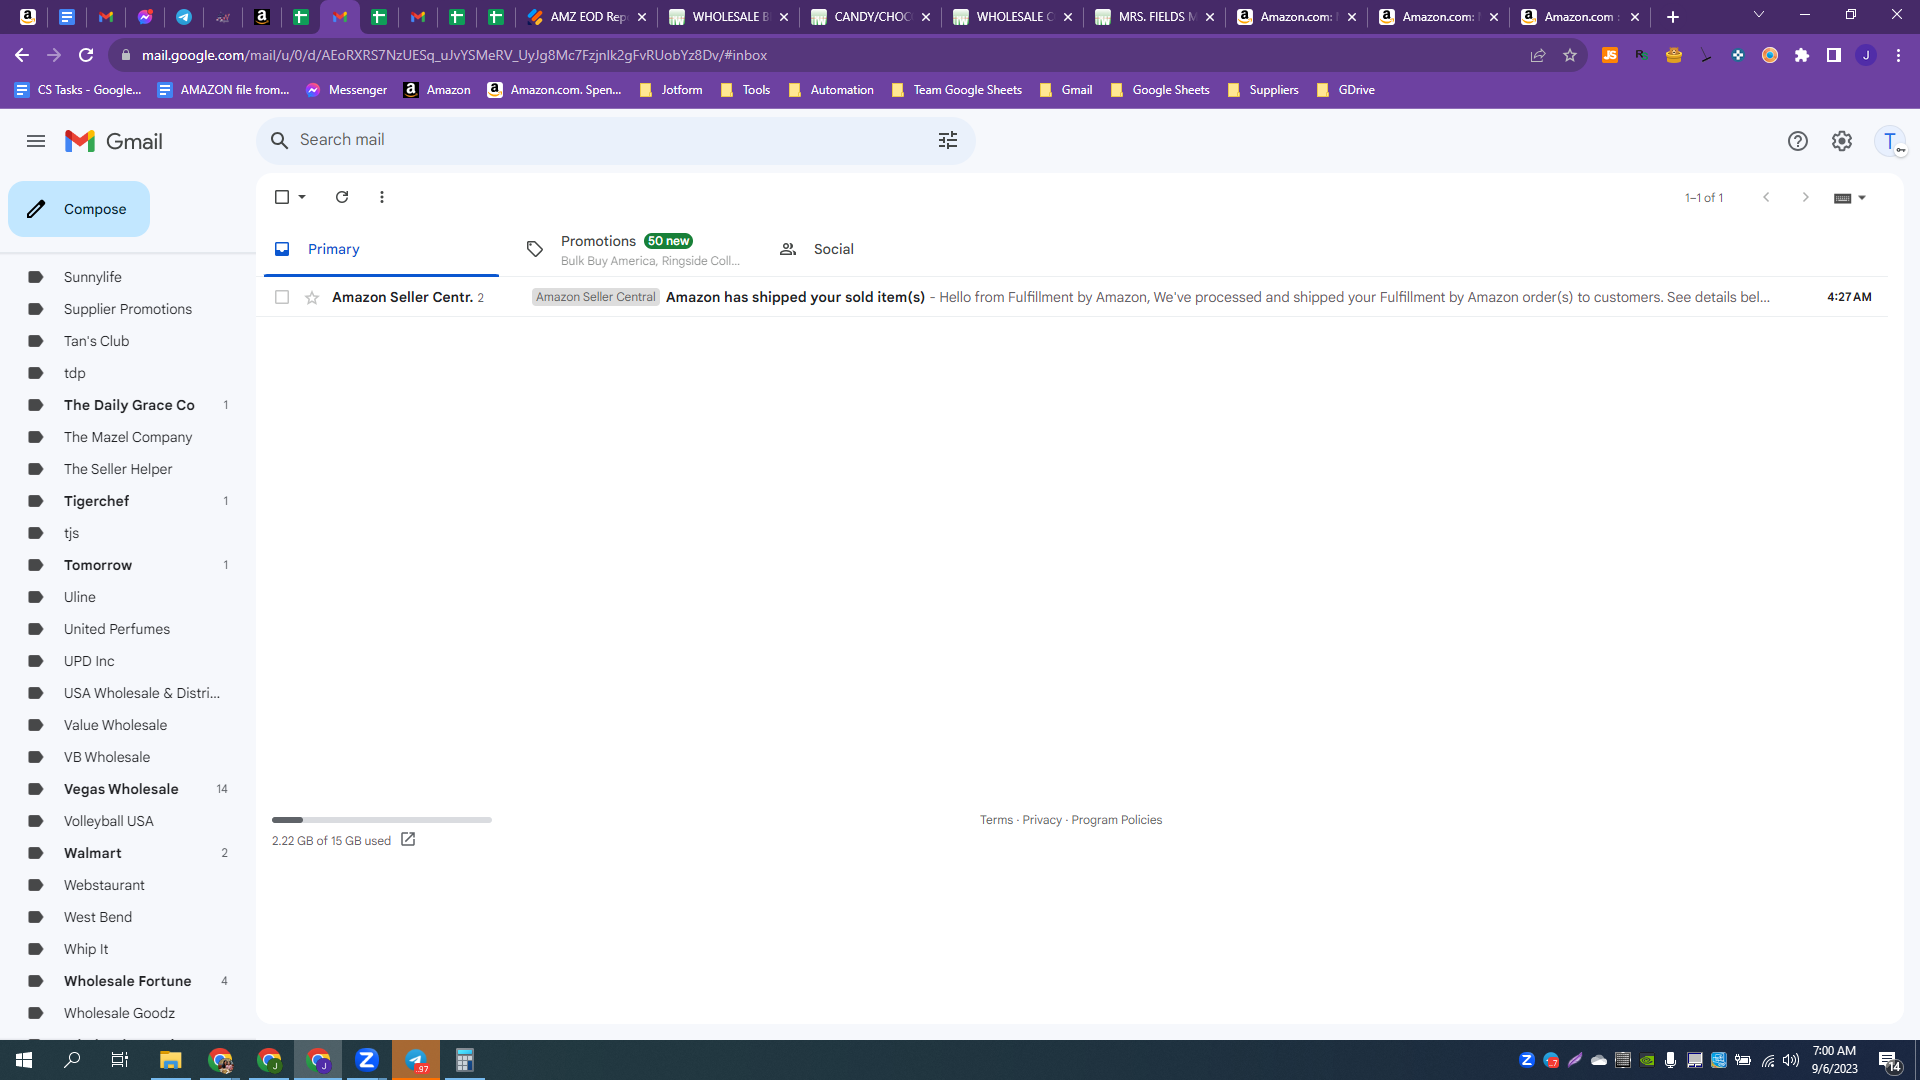1920x1080 pixels.
Task: Share this page from the address bar
Action: tap(1538, 55)
